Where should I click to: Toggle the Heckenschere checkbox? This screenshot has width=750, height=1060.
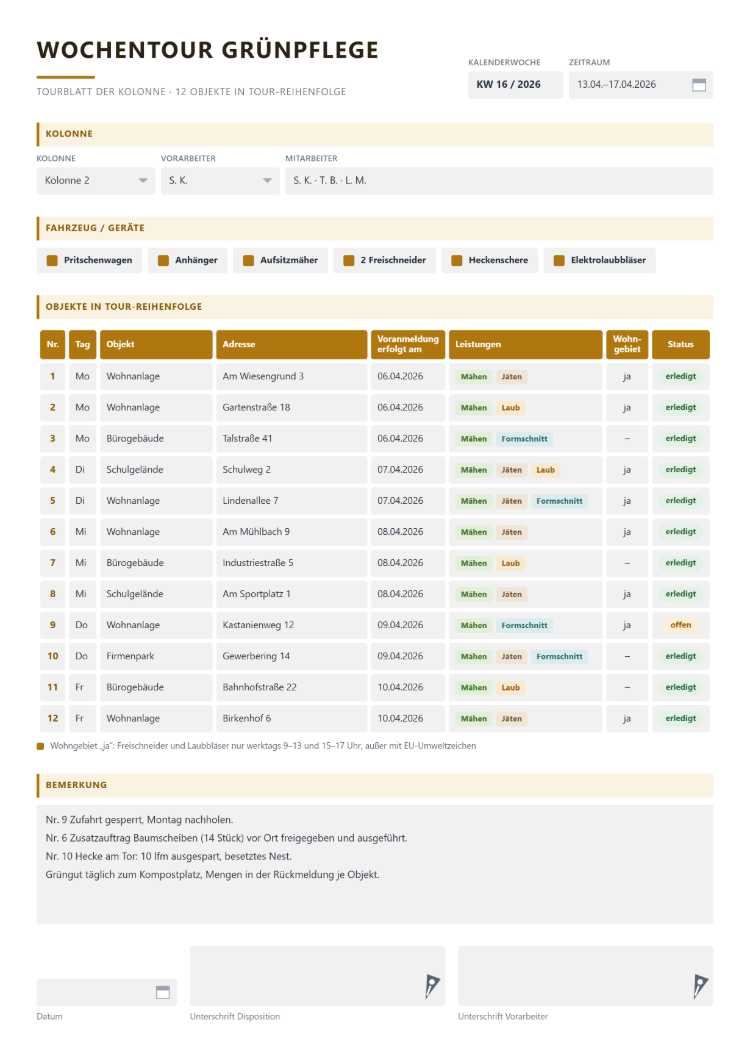pyautogui.click(x=456, y=260)
